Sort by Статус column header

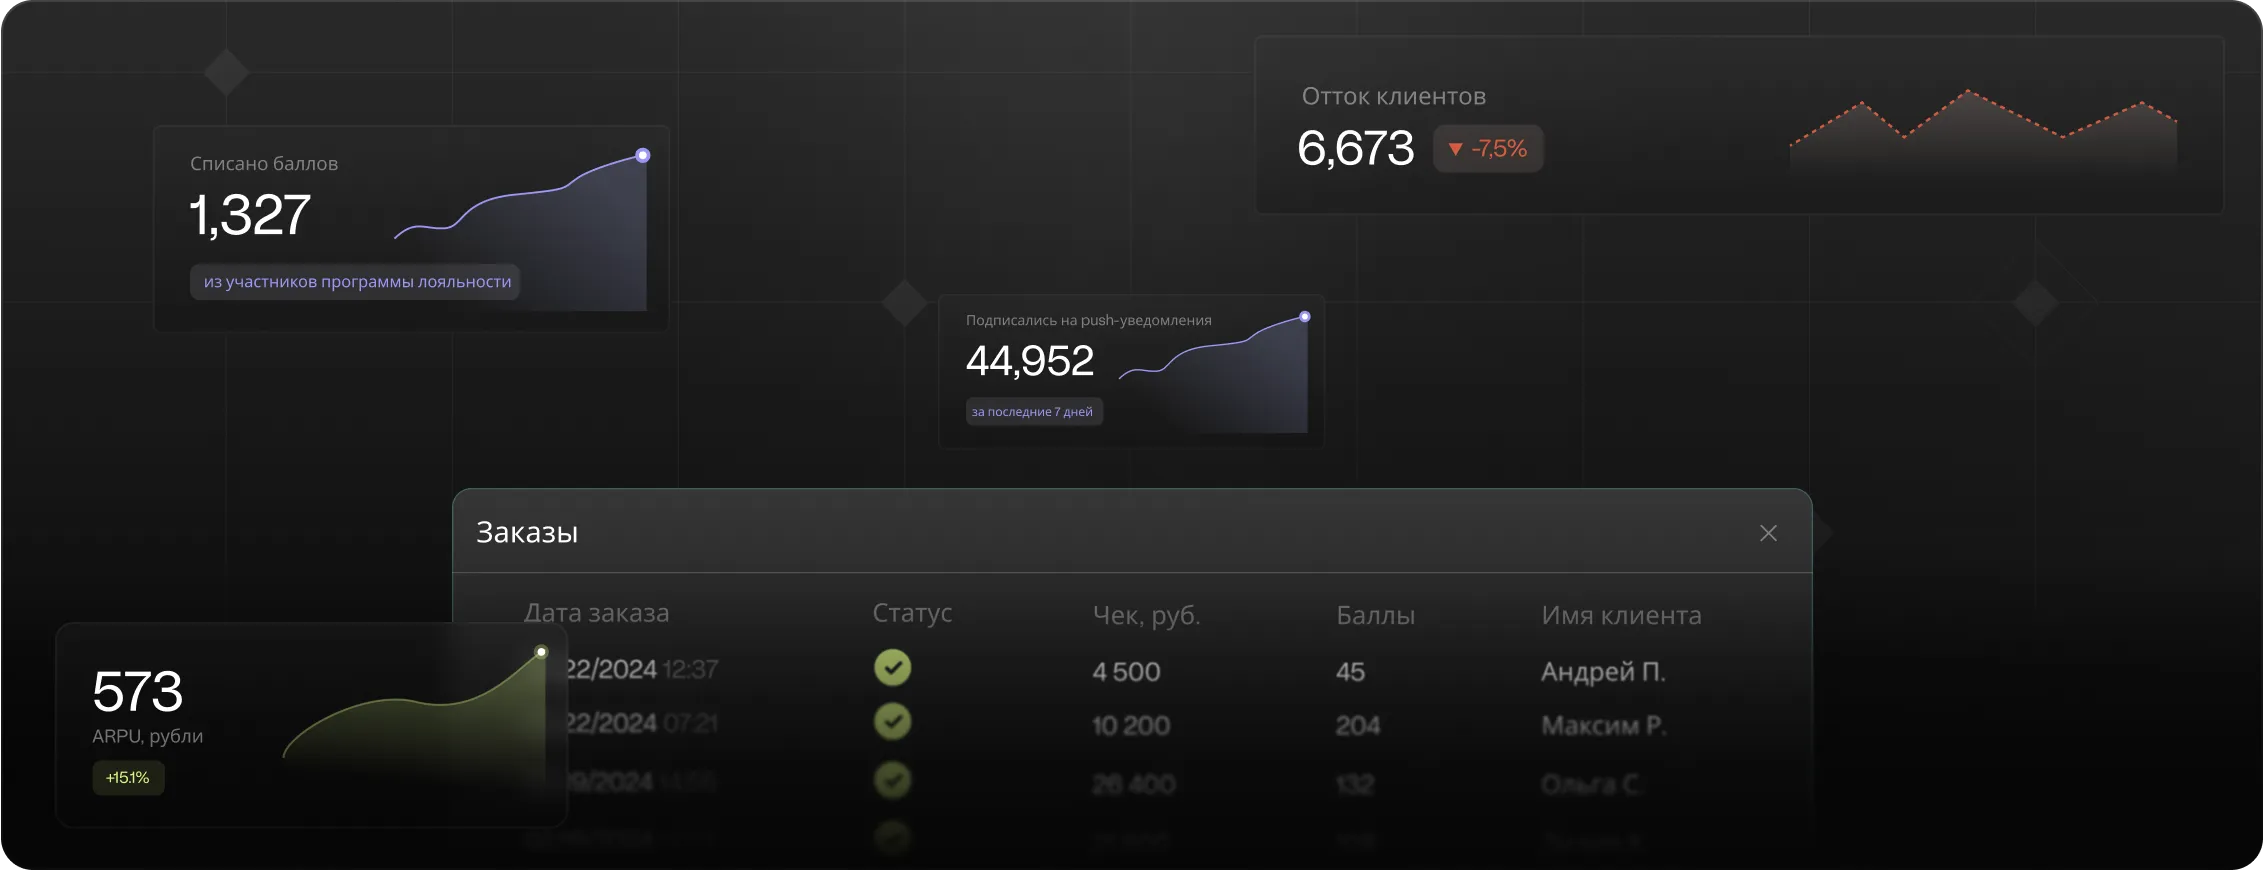pos(912,613)
